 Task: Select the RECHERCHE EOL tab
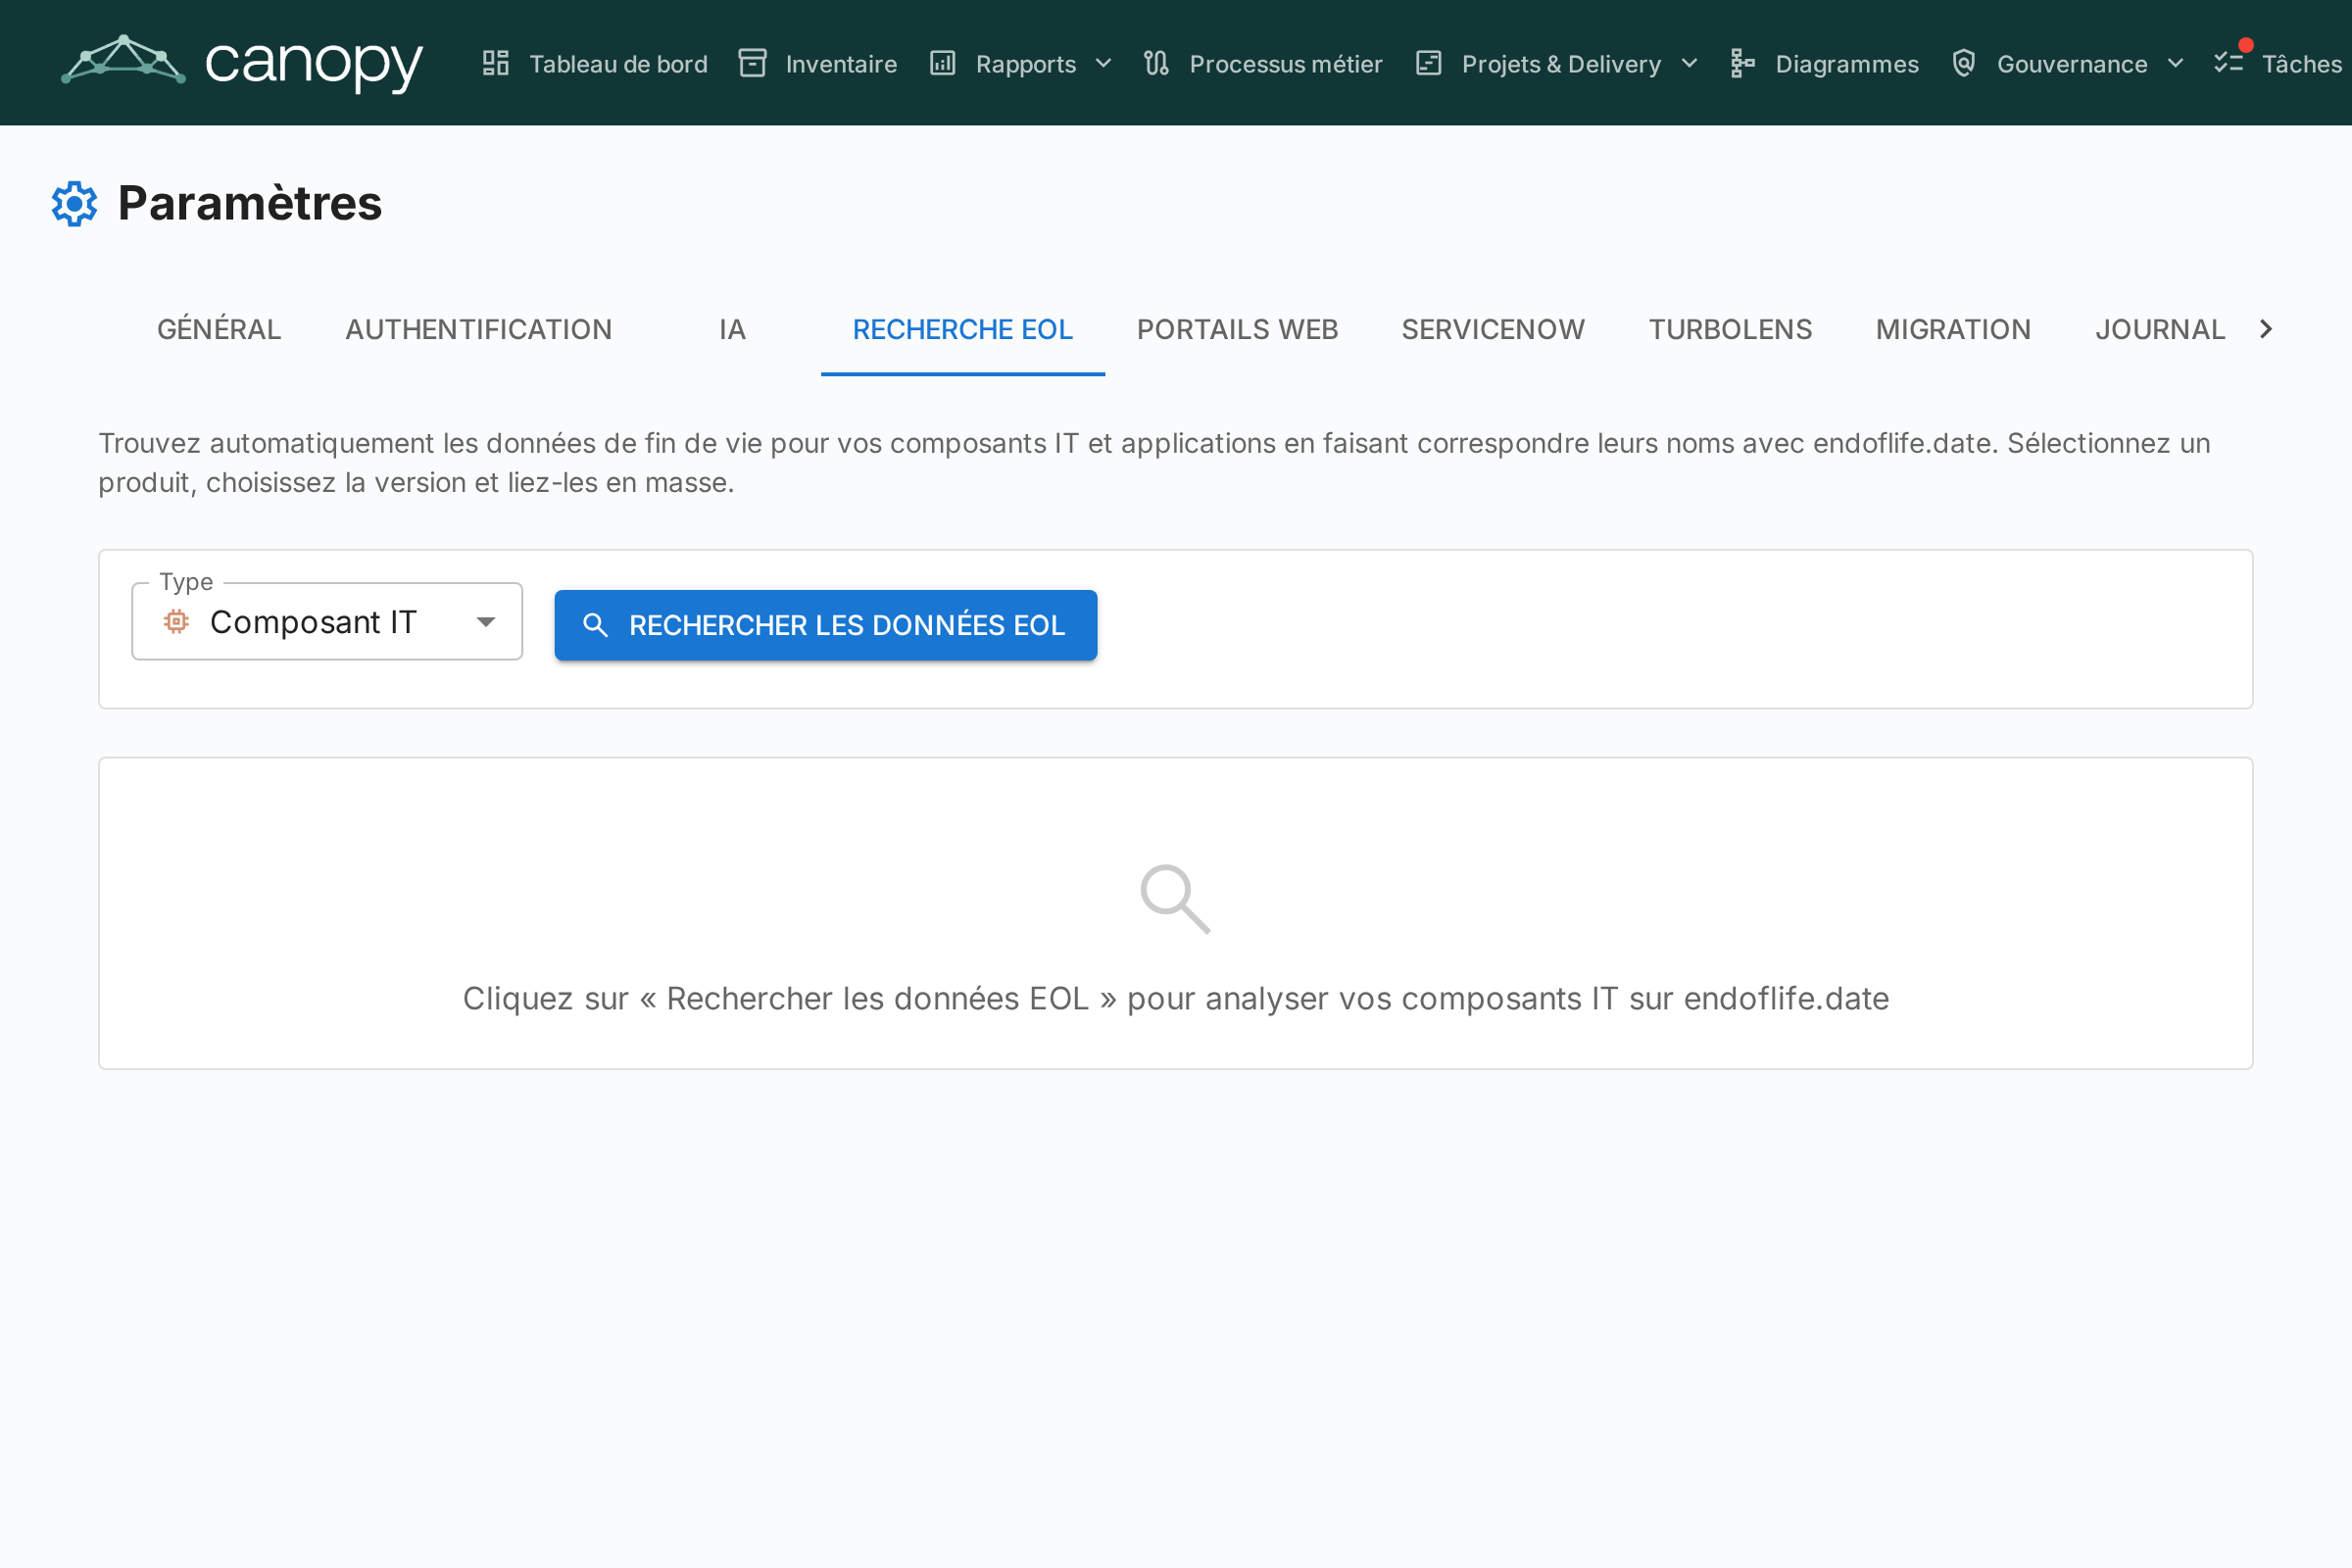[963, 329]
